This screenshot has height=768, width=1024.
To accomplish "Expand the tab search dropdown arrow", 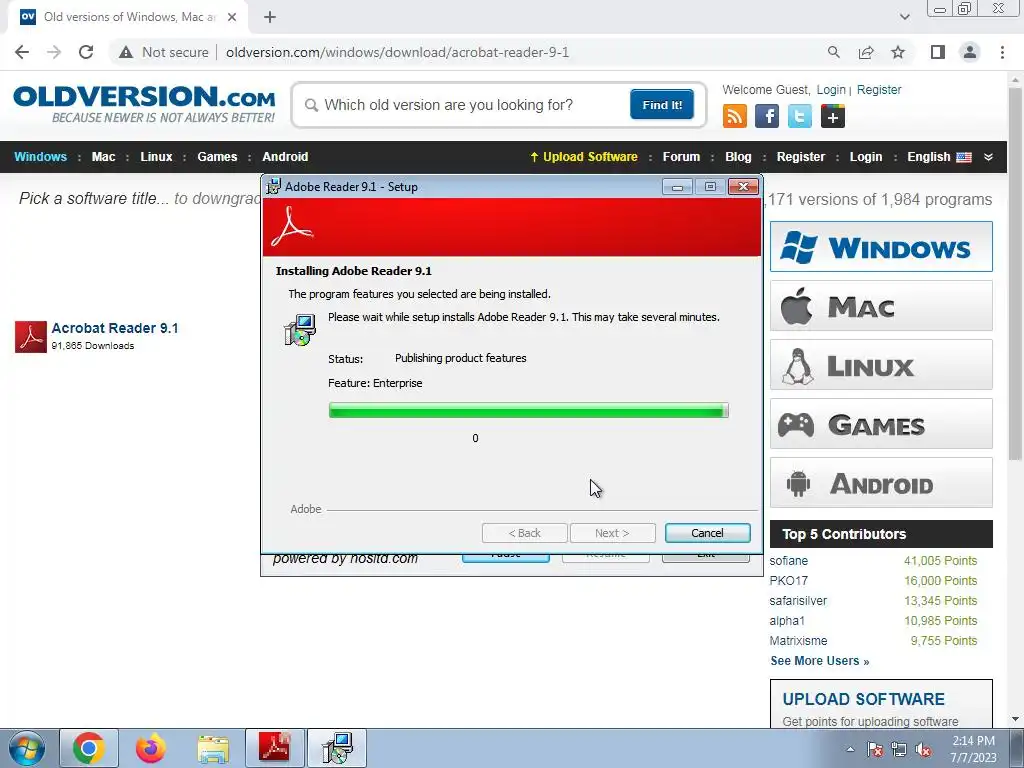I will 904,17.
